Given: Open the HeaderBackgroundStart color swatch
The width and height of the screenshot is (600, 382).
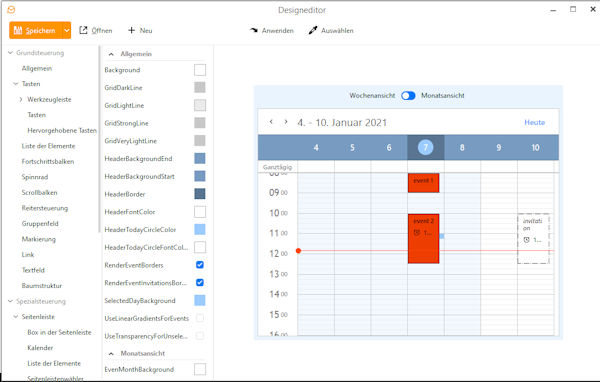Looking at the screenshot, I should coord(200,176).
